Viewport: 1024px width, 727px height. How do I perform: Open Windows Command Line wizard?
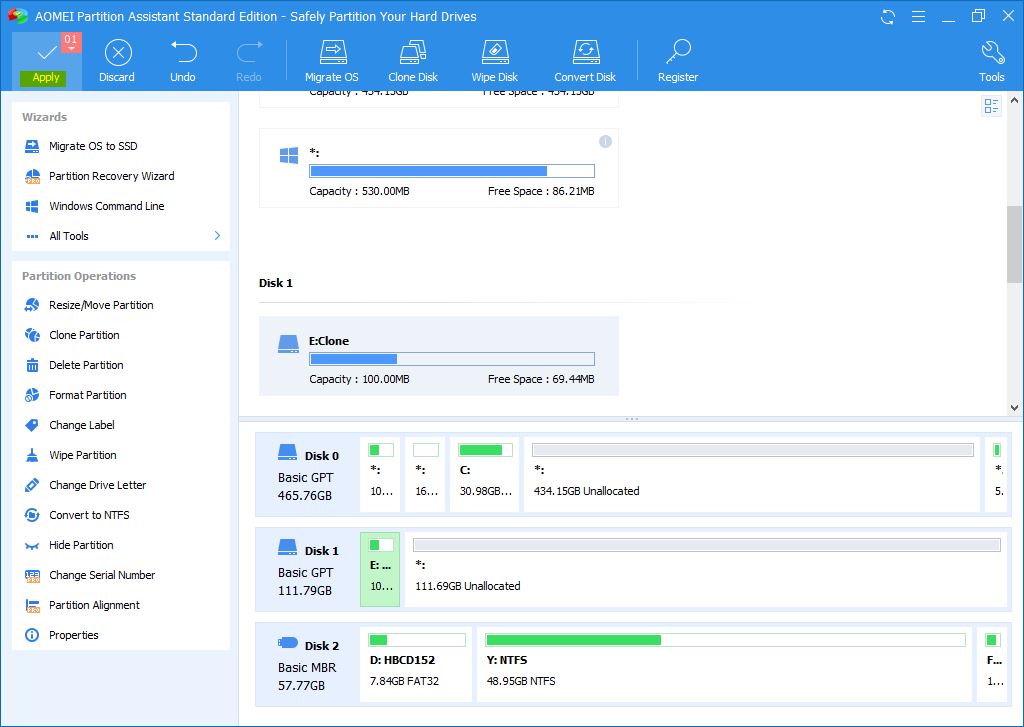pos(106,206)
